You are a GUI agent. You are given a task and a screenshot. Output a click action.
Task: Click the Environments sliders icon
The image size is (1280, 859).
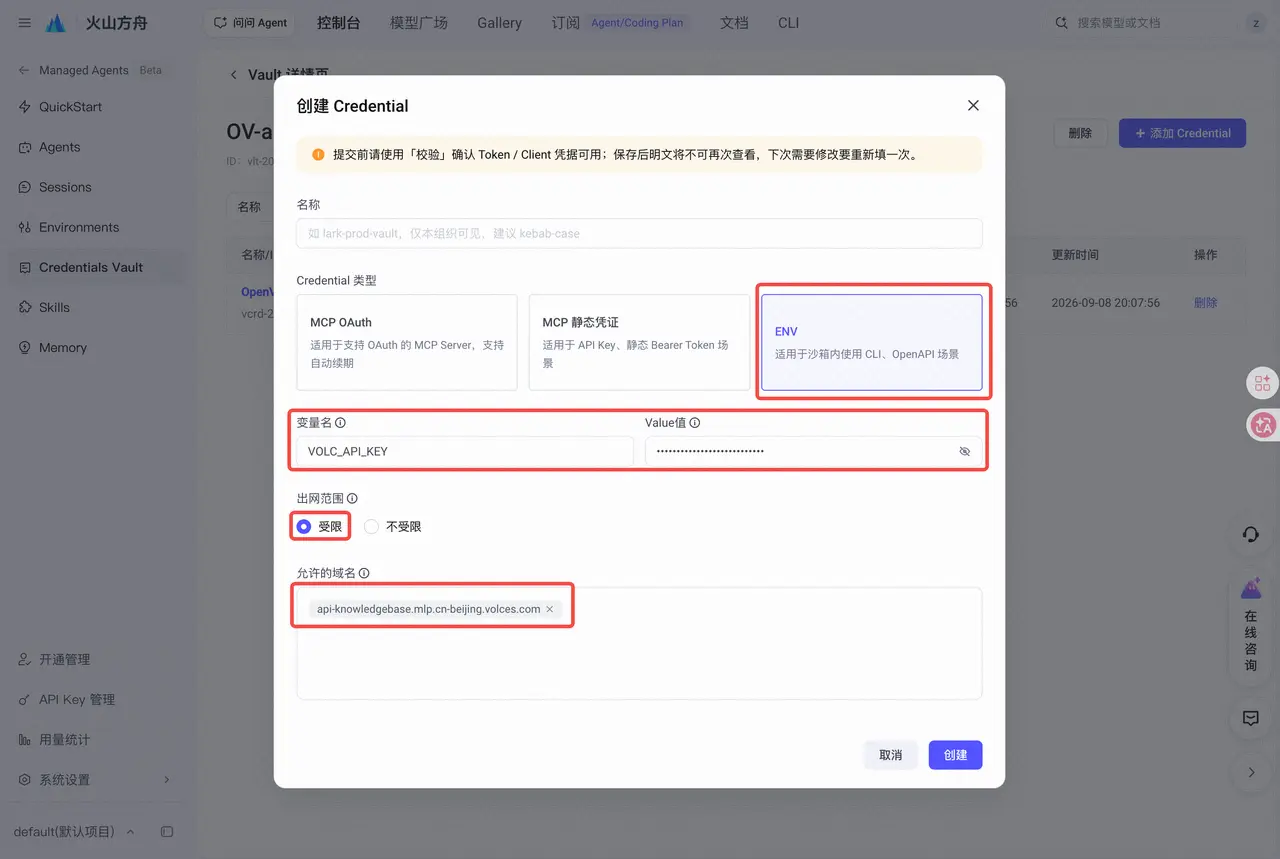coord(25,227)
